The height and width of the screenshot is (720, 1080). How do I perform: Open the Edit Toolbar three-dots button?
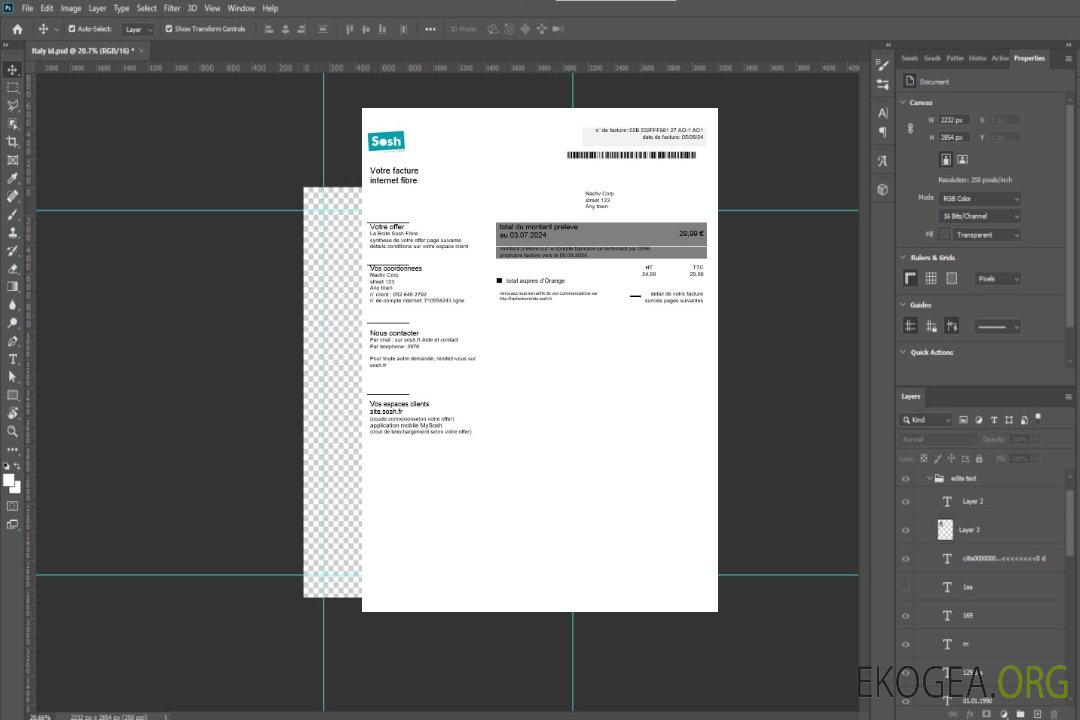coord(12,449)
